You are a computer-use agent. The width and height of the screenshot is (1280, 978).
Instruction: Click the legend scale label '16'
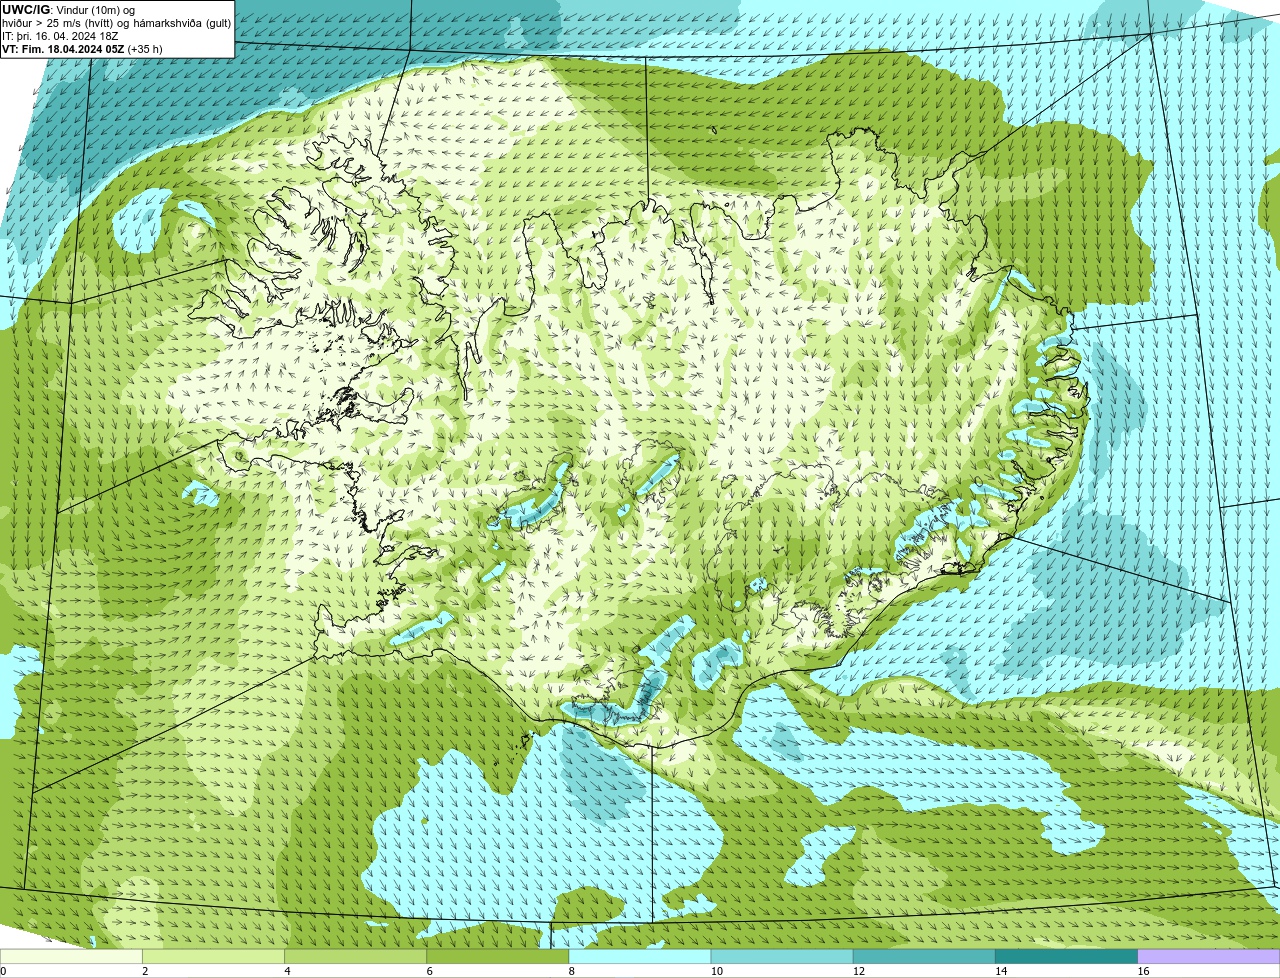[1143, 971]
